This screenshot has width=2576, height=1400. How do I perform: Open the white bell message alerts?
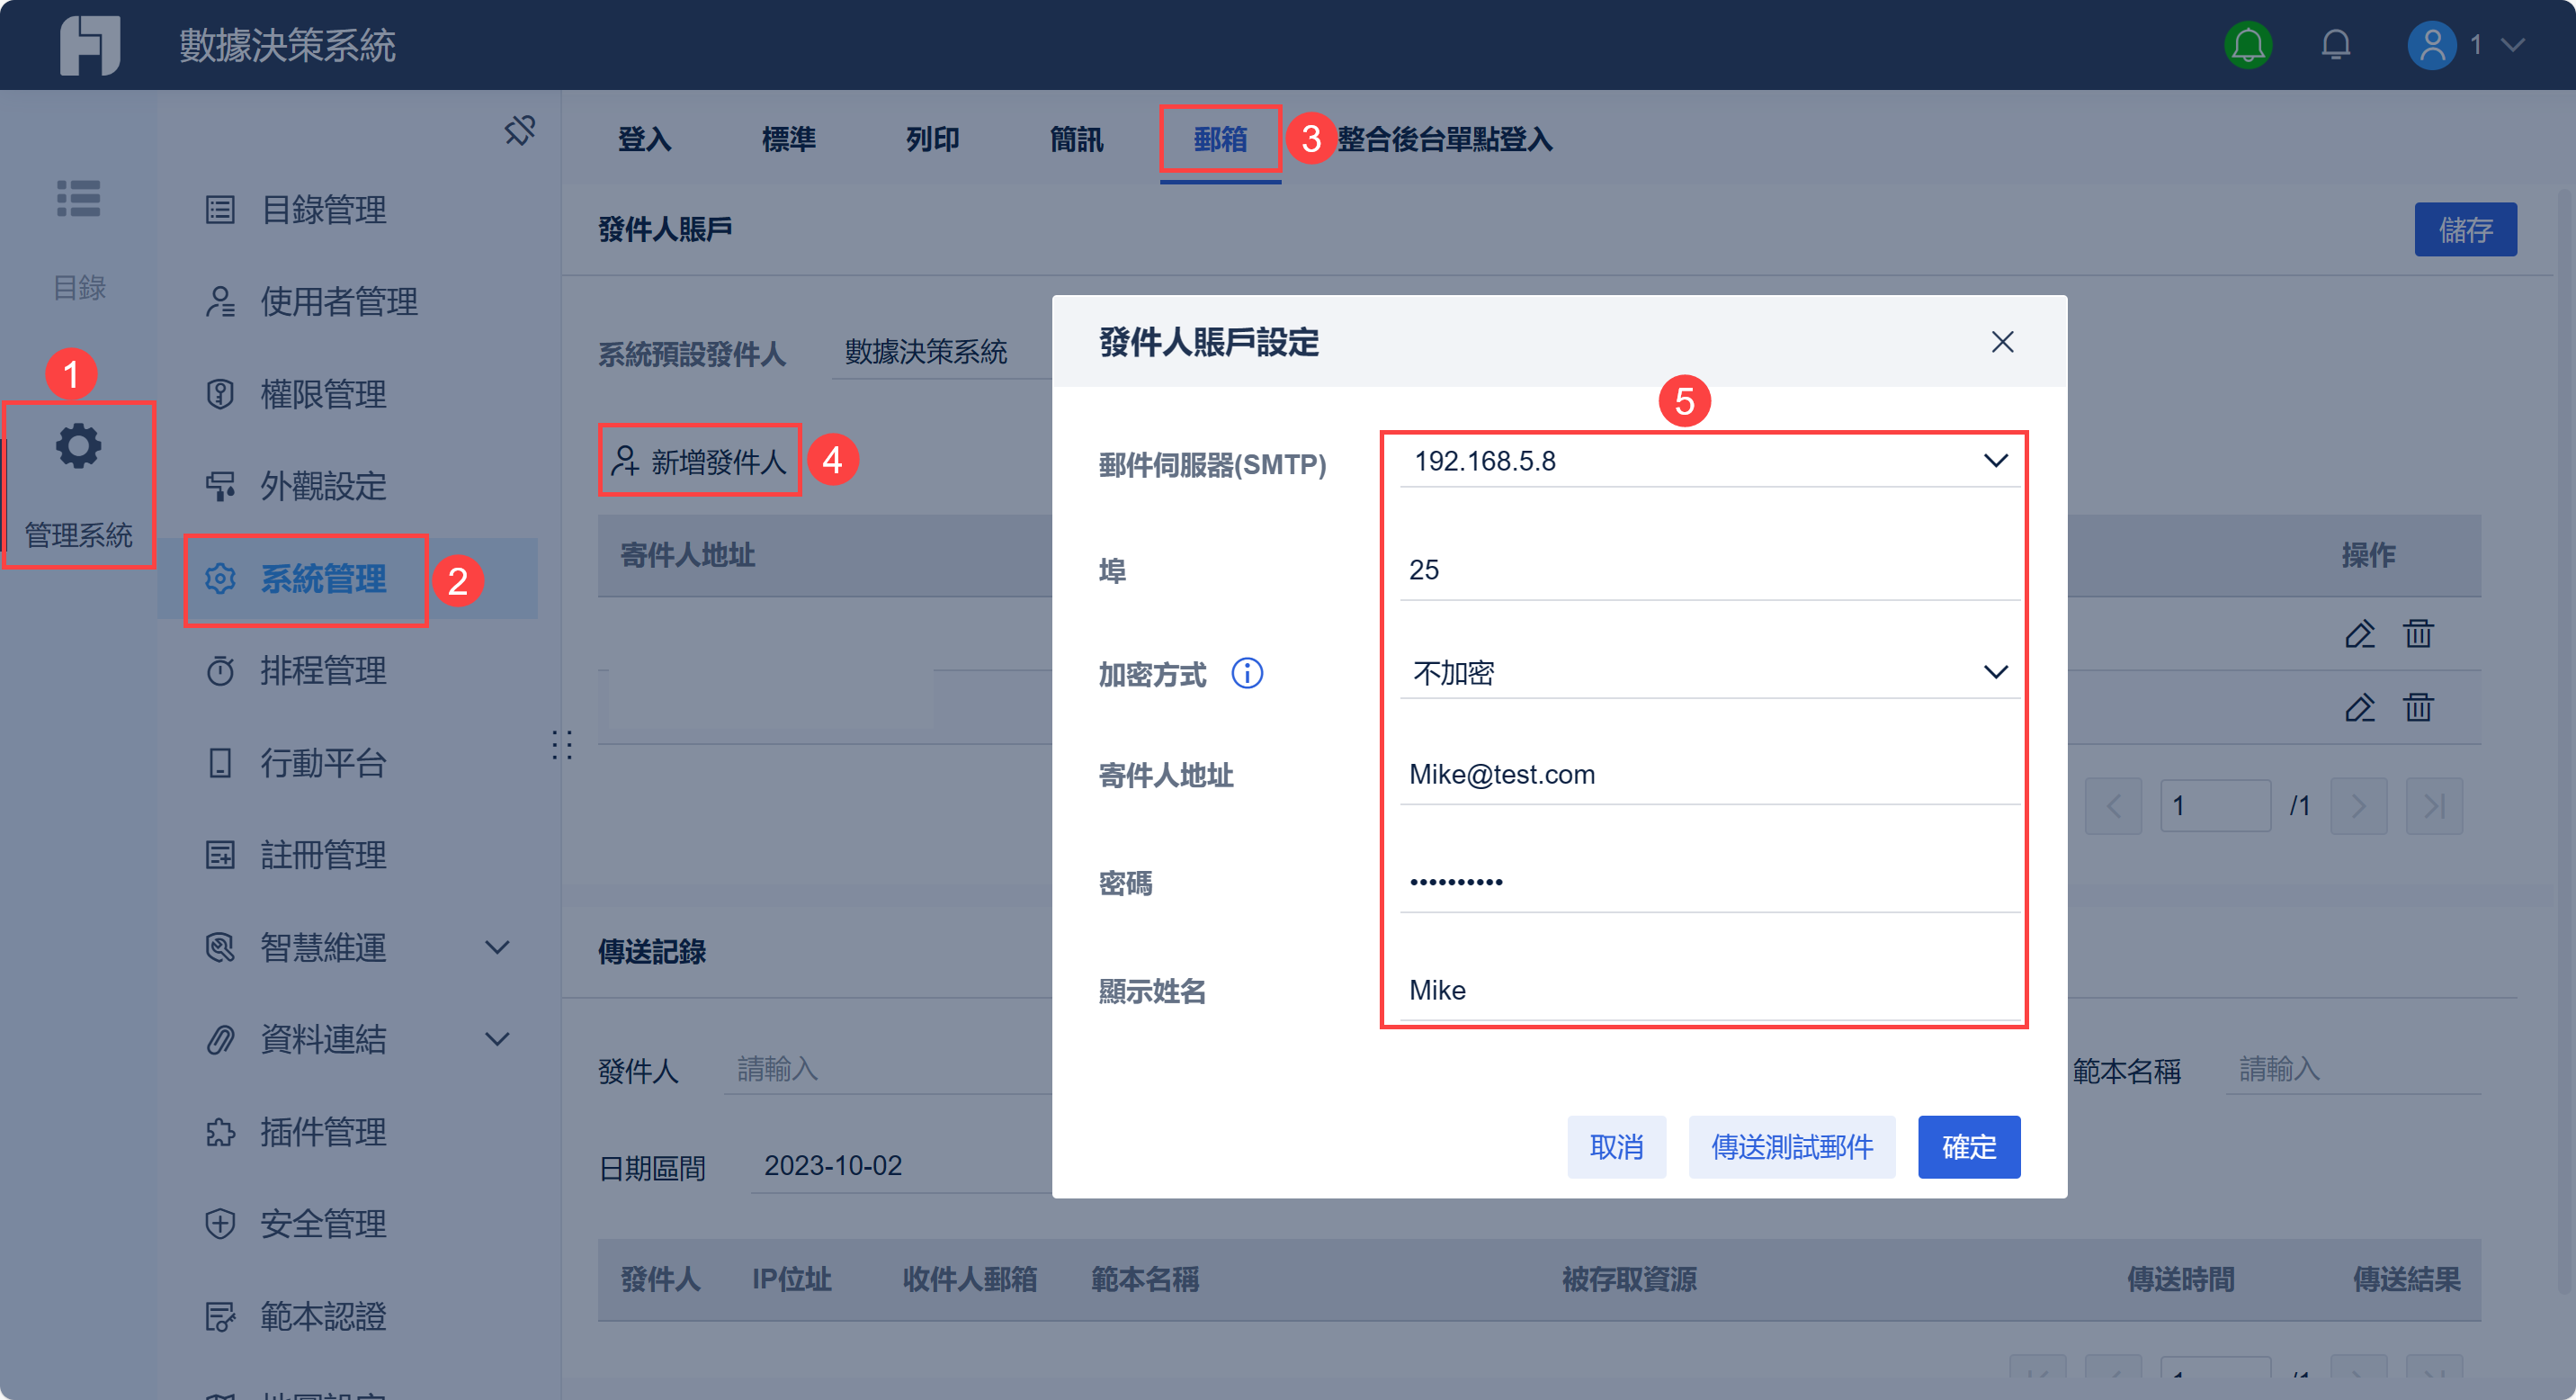pyautogui.click(x=2335, y=45)
